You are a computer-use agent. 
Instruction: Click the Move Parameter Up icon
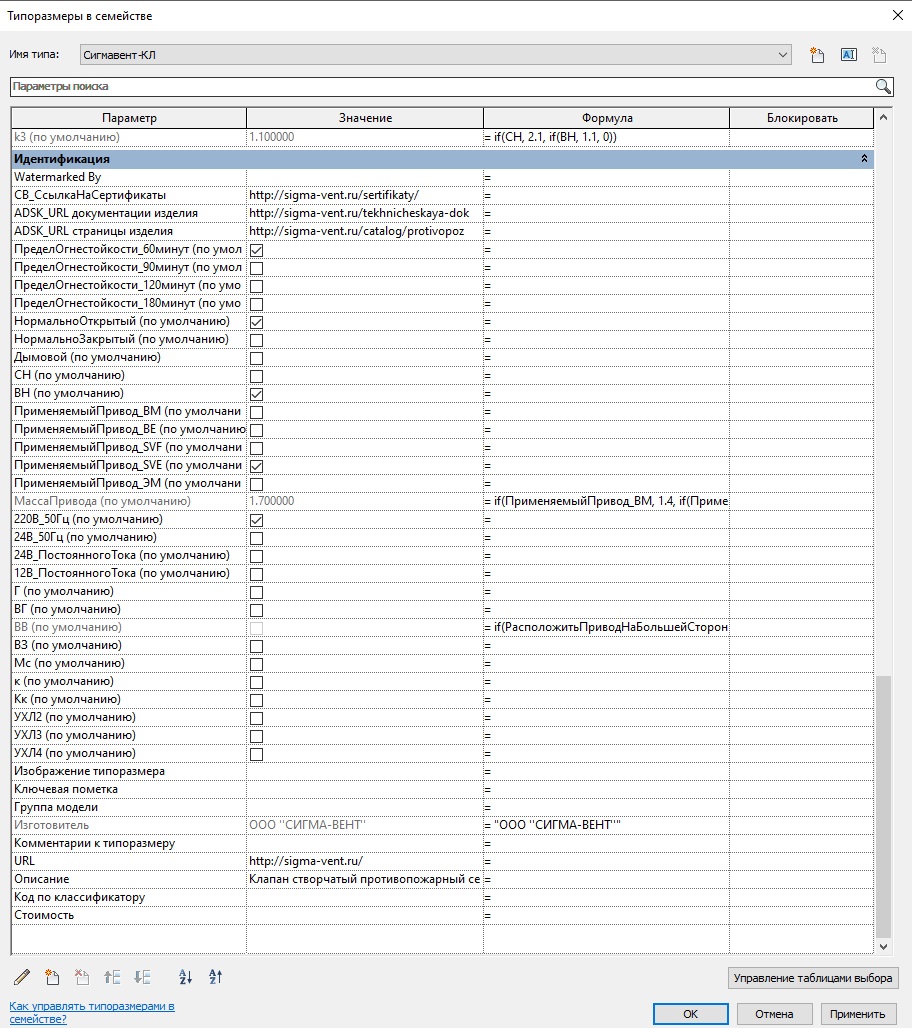(x=112, y=977)
